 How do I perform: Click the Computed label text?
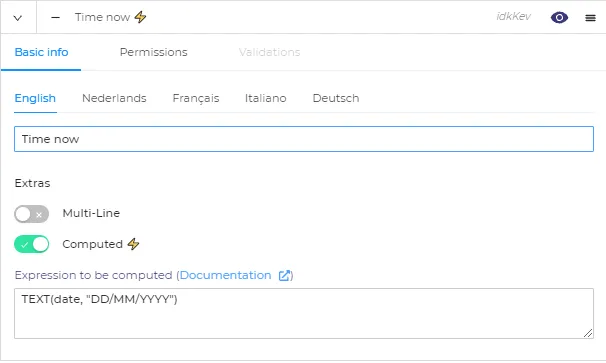click(92, 244)
